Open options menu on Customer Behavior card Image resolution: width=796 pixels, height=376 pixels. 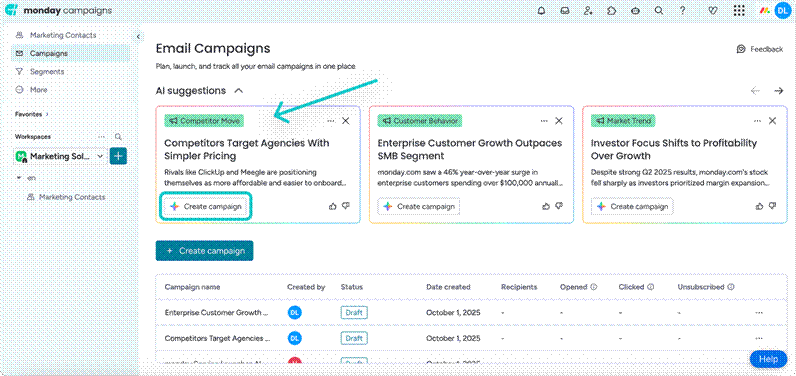coord(544,121)
